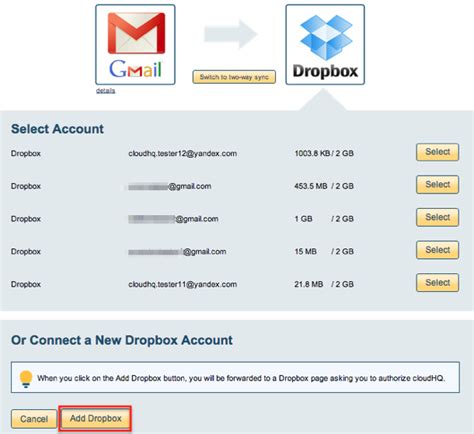Screen dimensions: 474x434
Task: Click the sync direction arrow
Action: coord(231,34)
